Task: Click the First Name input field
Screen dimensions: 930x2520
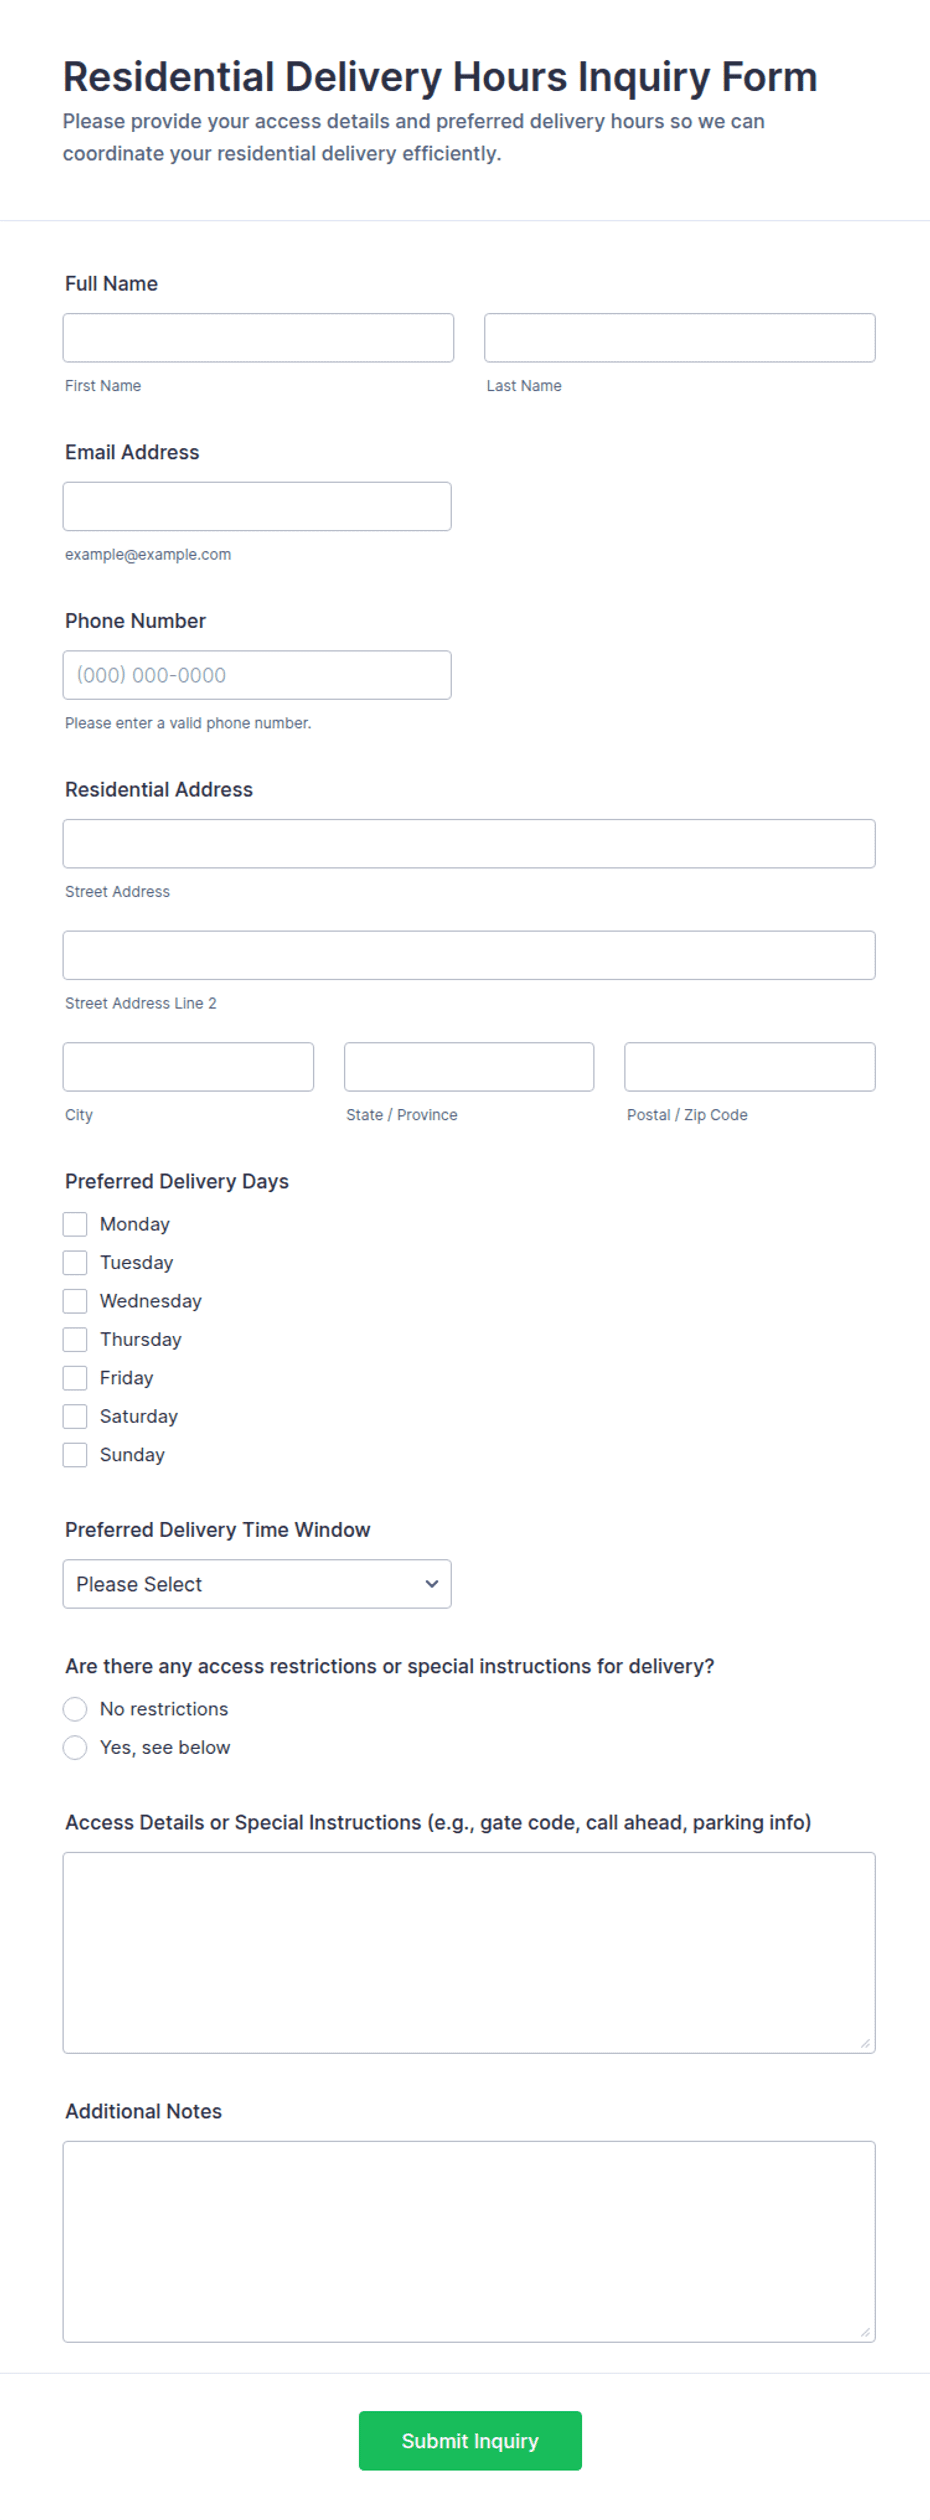Action: (x=258, y=338)
